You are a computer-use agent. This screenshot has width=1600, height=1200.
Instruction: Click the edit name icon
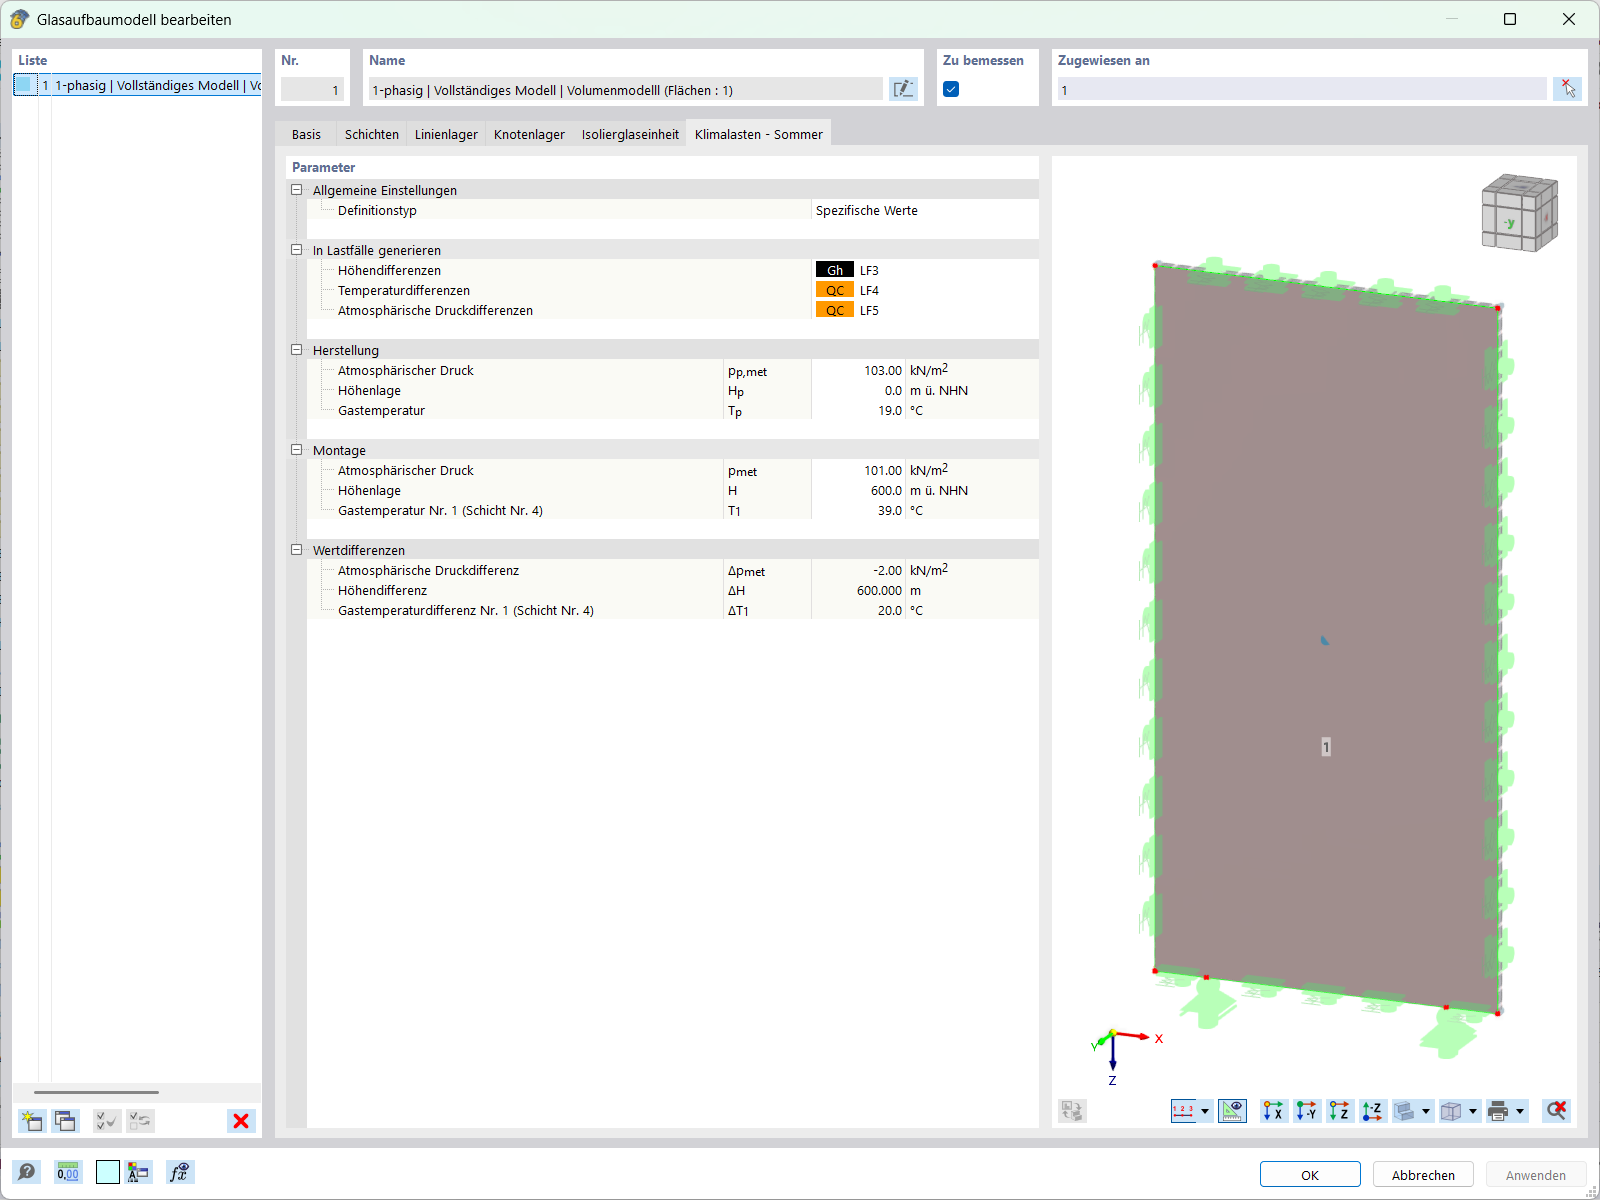(x=903, y=89)
